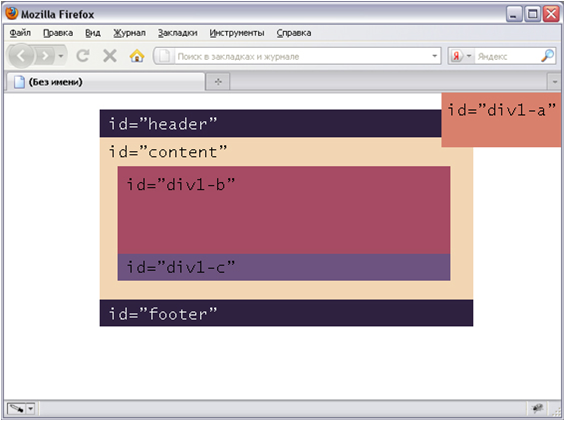Viewport: 565px width, 421px height.
Task: Open the Yandex search engine dropdown
Action: pos(461,56)
